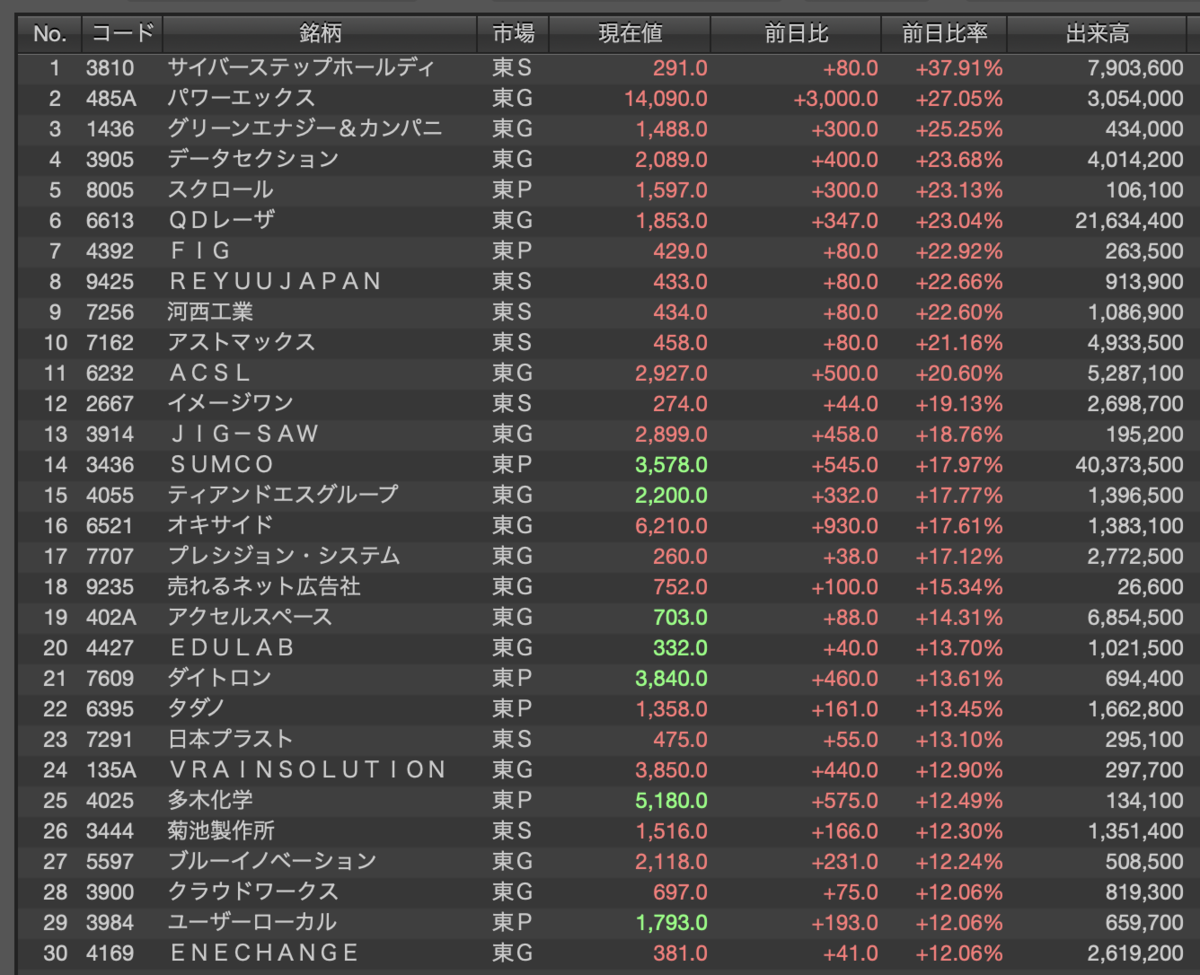The height and width of the screenshot is (975, 1200).
Task: Click the change rate +17.12%
Action: [959, 556]
